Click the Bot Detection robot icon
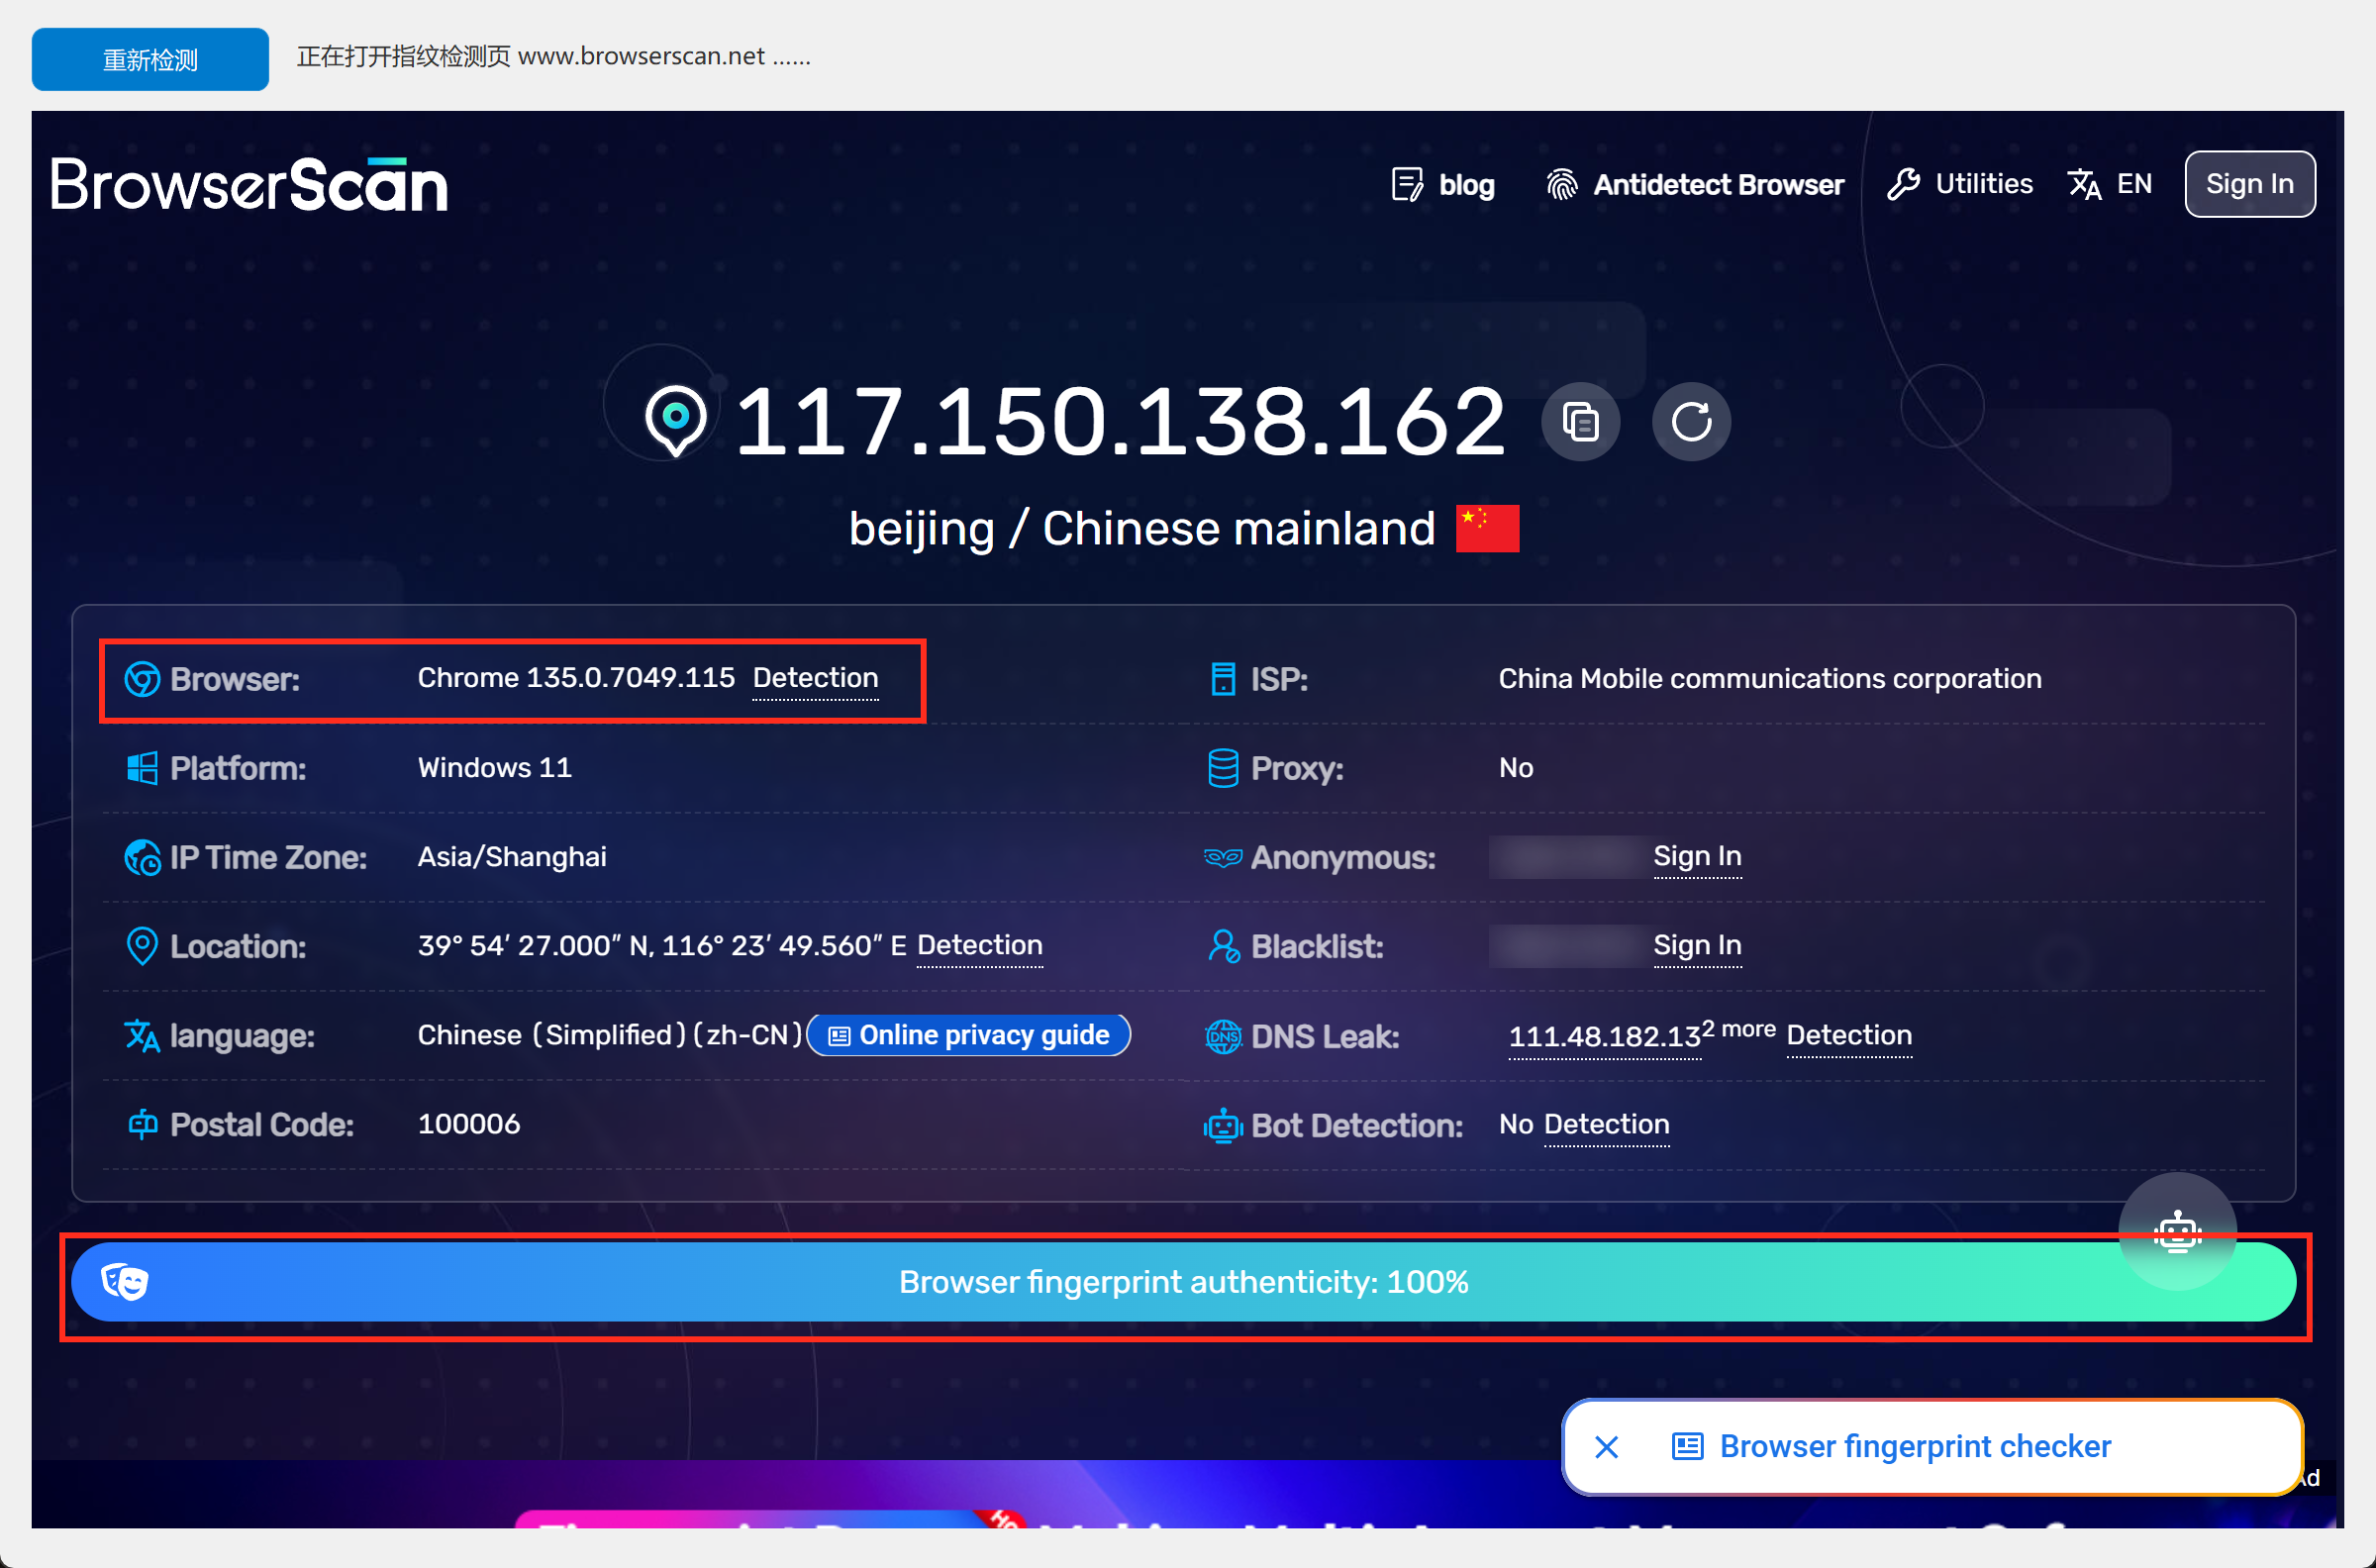The image size is (2376, 1568). (x=1223, y=1126)
